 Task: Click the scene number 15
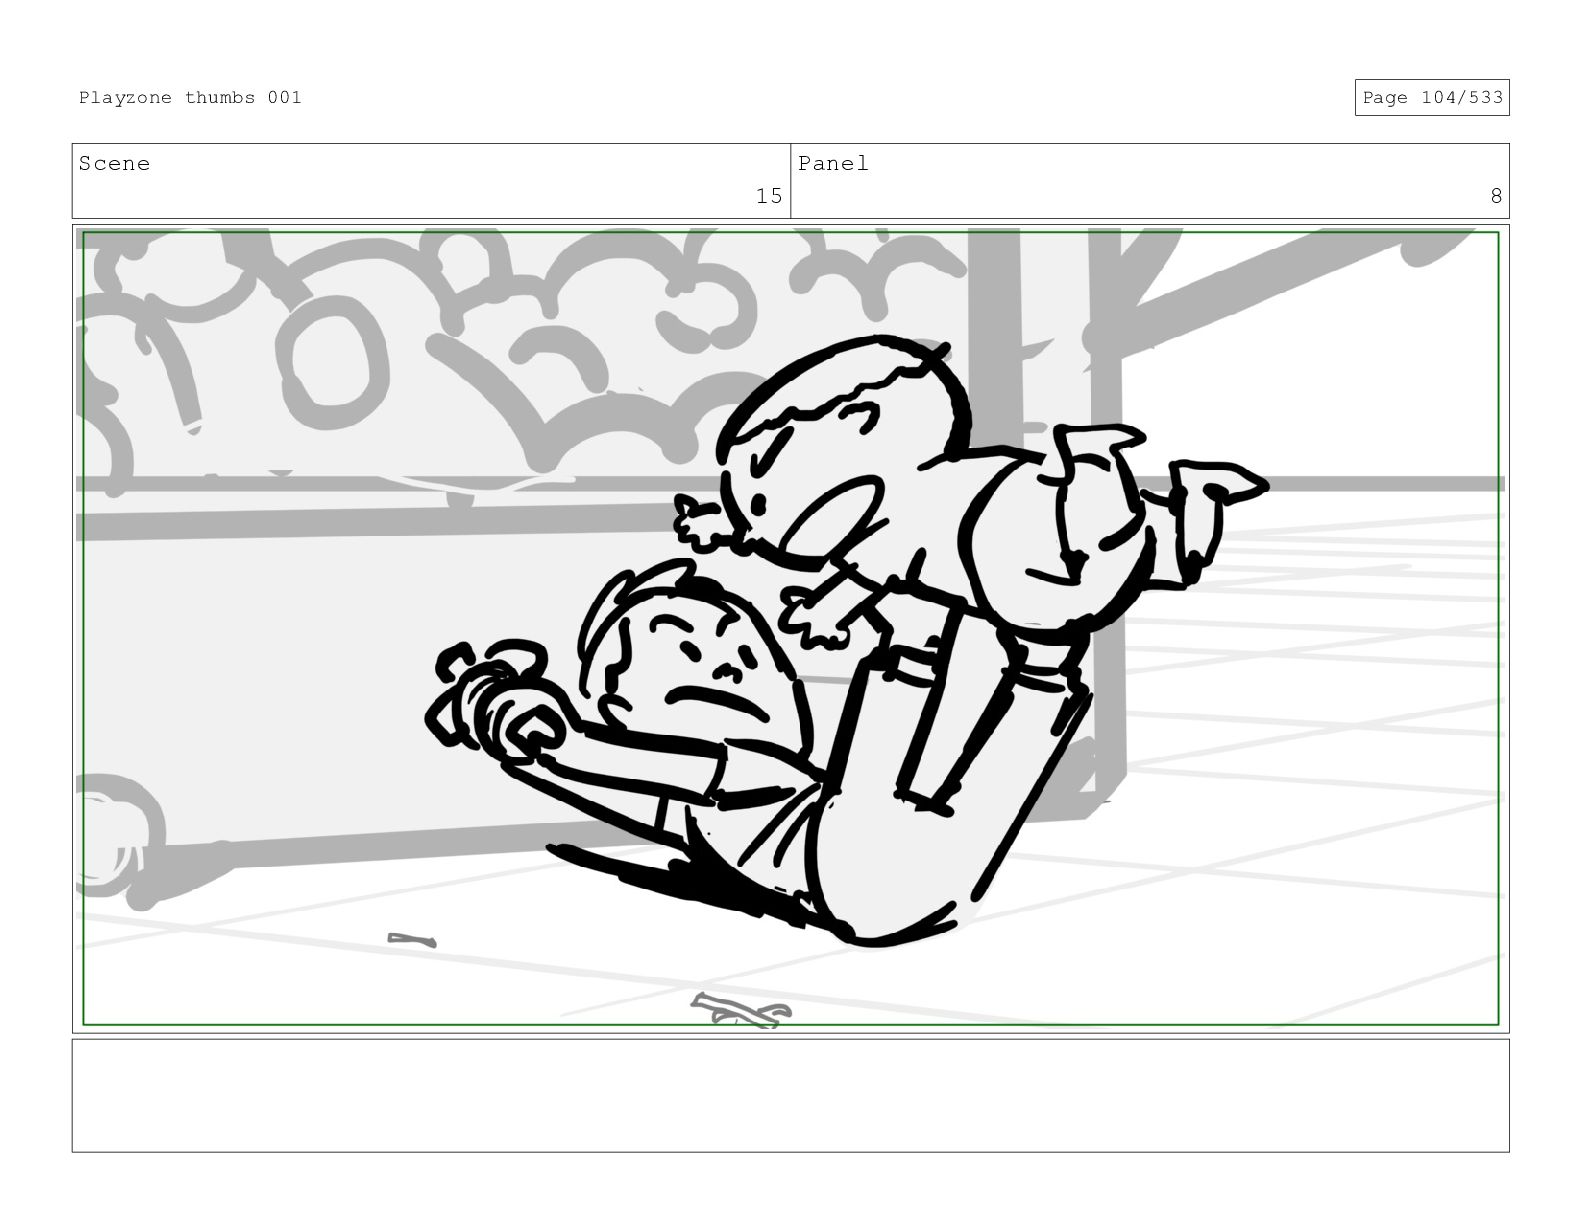tap(768, 196)
